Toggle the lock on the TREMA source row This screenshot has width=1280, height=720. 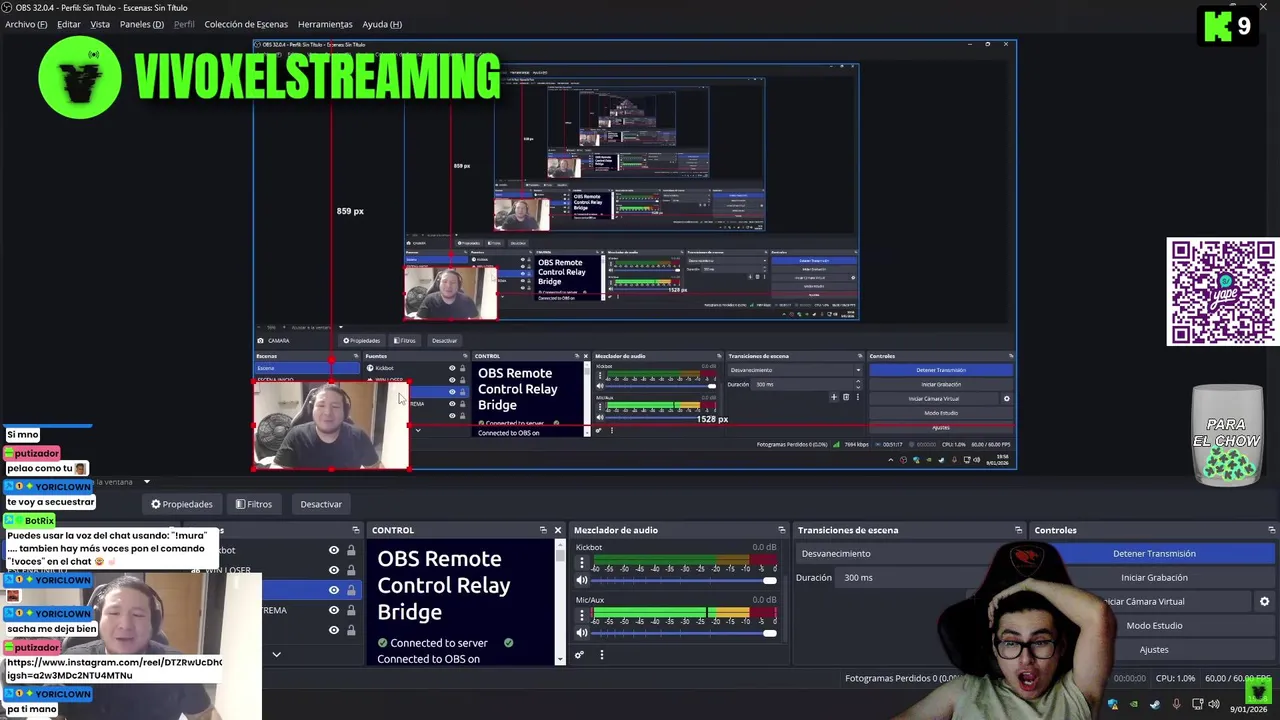click(x=351, y=610)
